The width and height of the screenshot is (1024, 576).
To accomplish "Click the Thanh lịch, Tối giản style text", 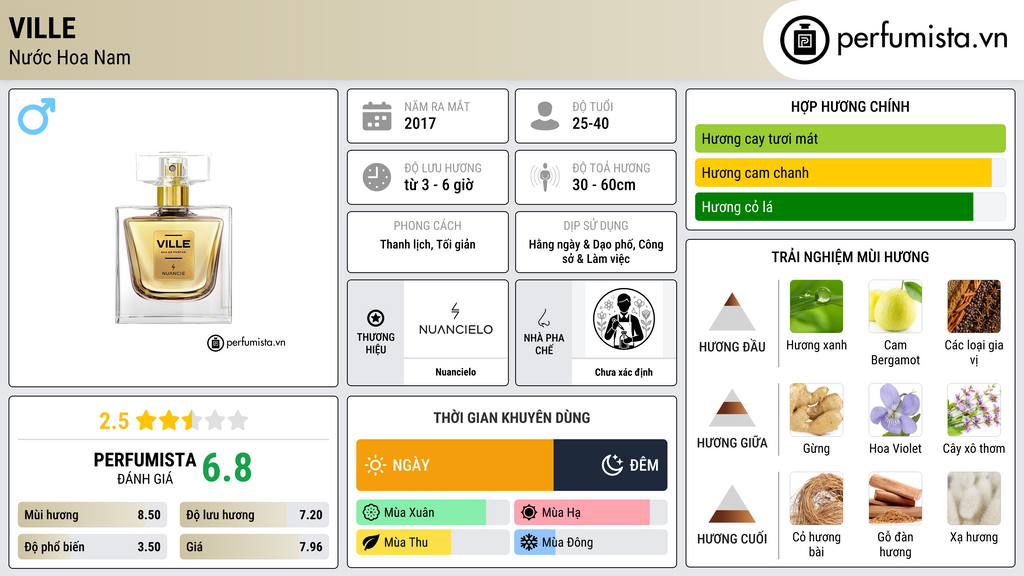I will tap(428, 244).
